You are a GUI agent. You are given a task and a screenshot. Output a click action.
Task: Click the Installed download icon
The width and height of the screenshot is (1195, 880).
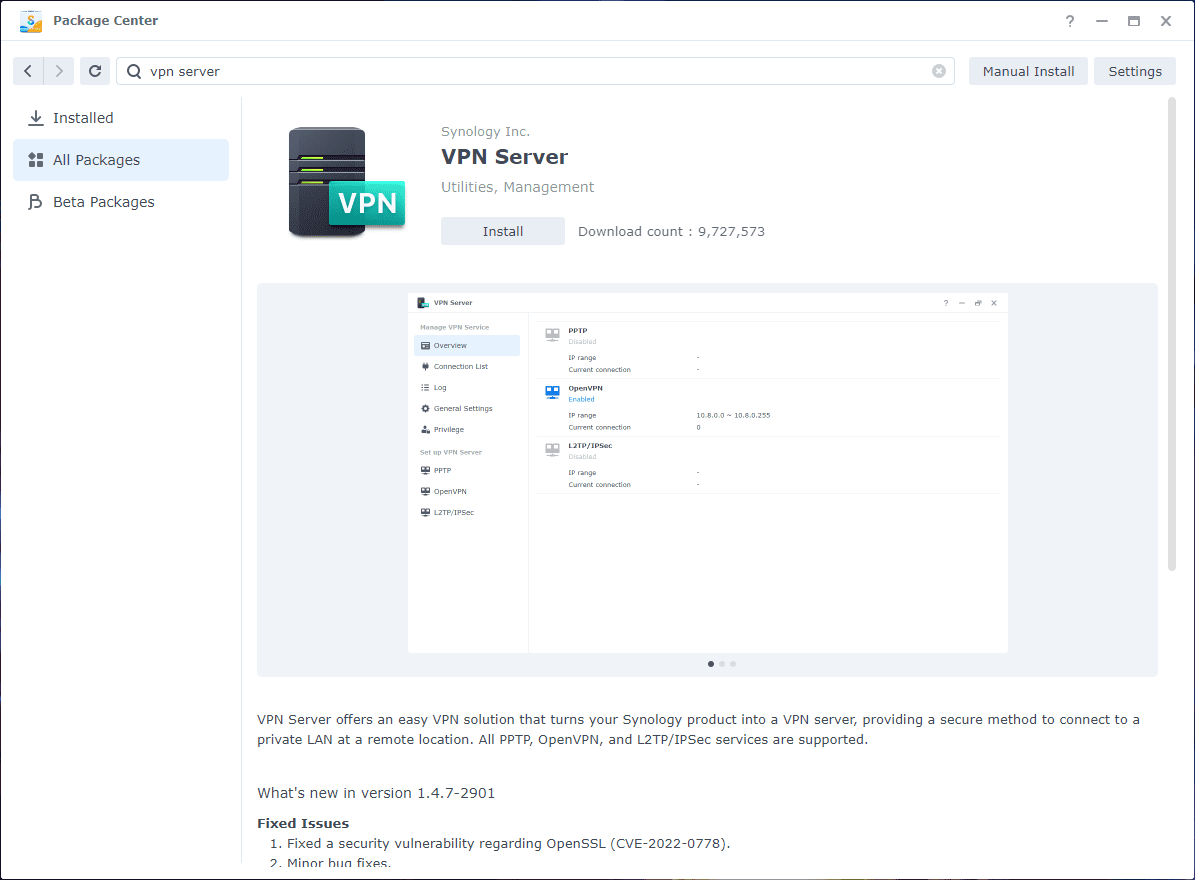pyautogui.click(x=35, y=118)
